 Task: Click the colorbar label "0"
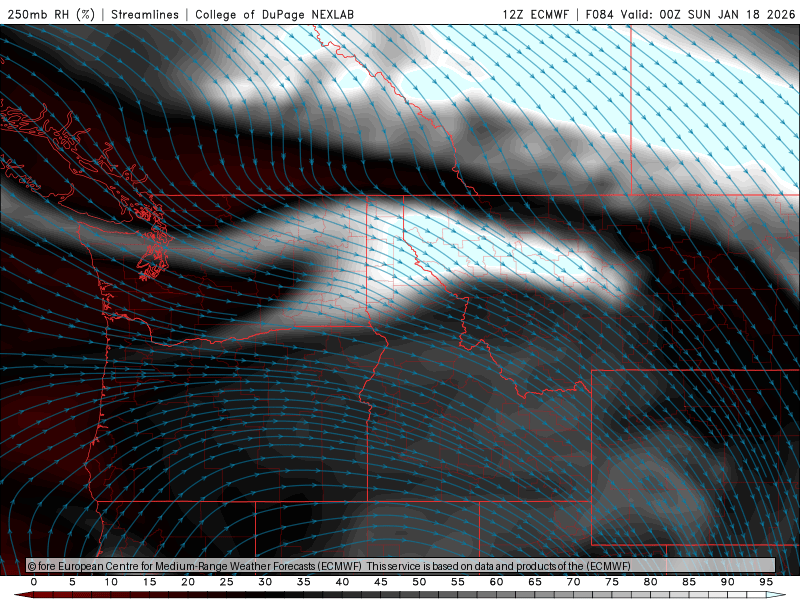click(34, 582)
